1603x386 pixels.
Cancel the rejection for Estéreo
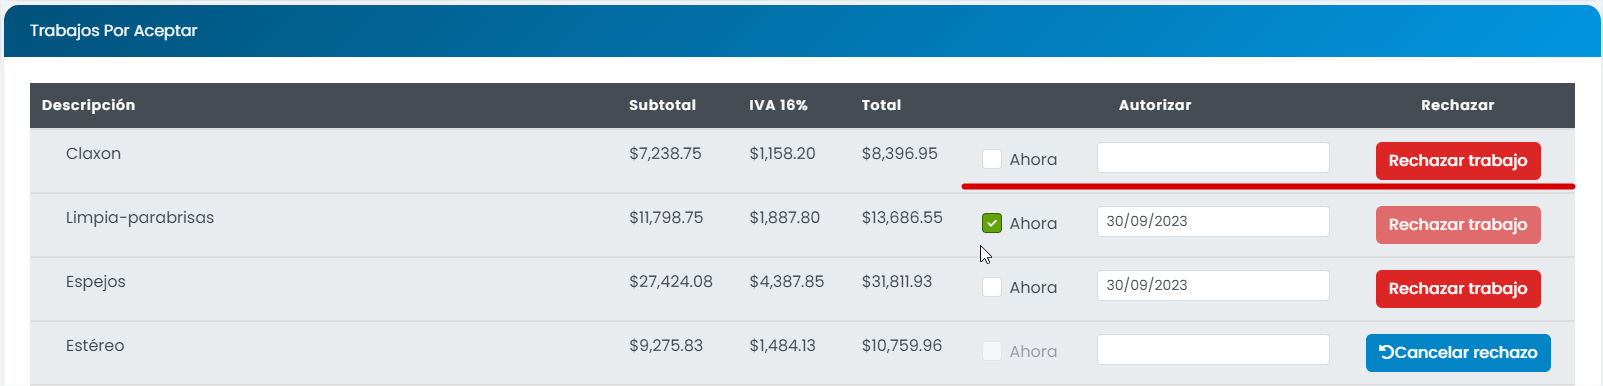(x=1458, y=353)
